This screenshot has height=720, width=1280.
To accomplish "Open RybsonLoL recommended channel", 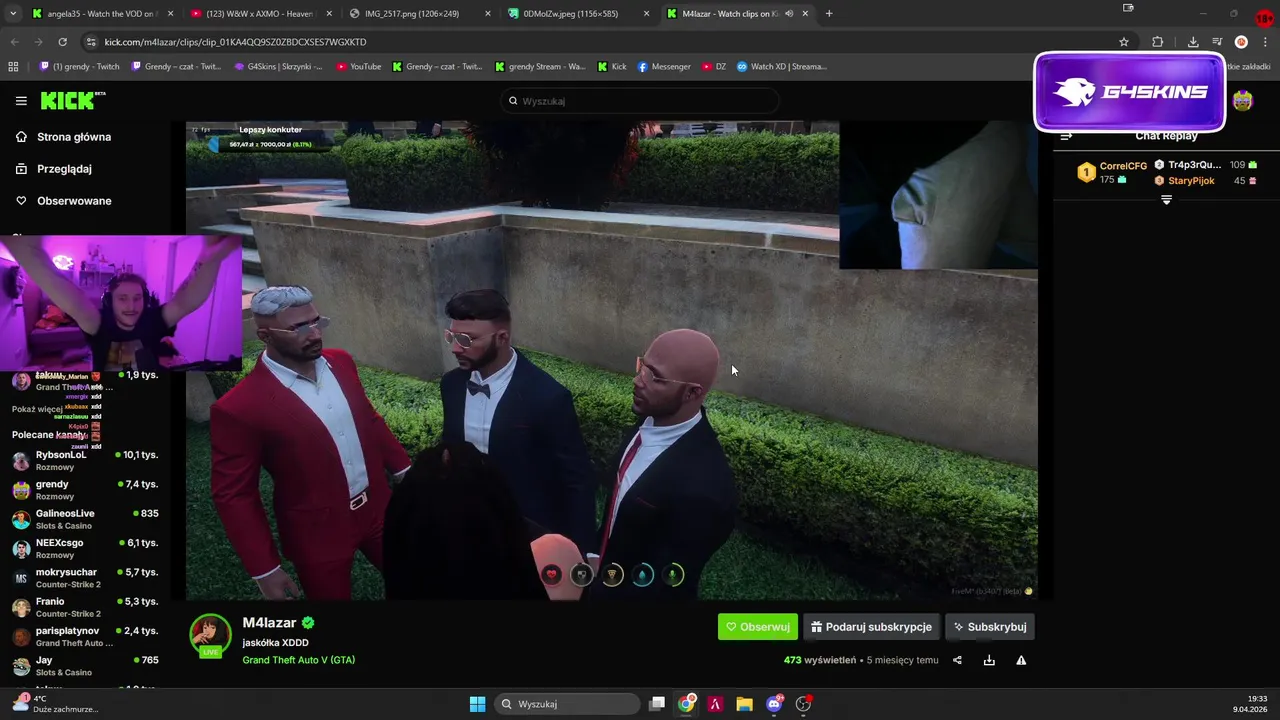I will coord(85,461).
